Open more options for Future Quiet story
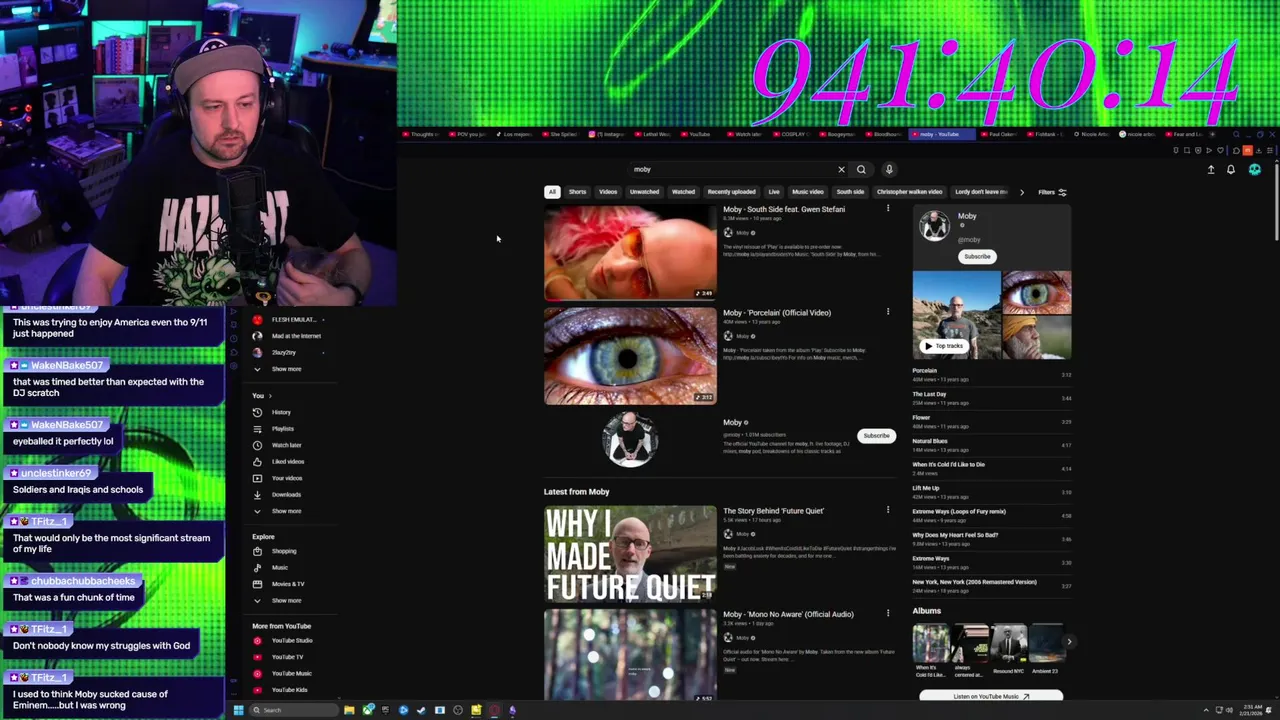The height and width of the screenshot is (720, 1280). (x=887, y=510)
